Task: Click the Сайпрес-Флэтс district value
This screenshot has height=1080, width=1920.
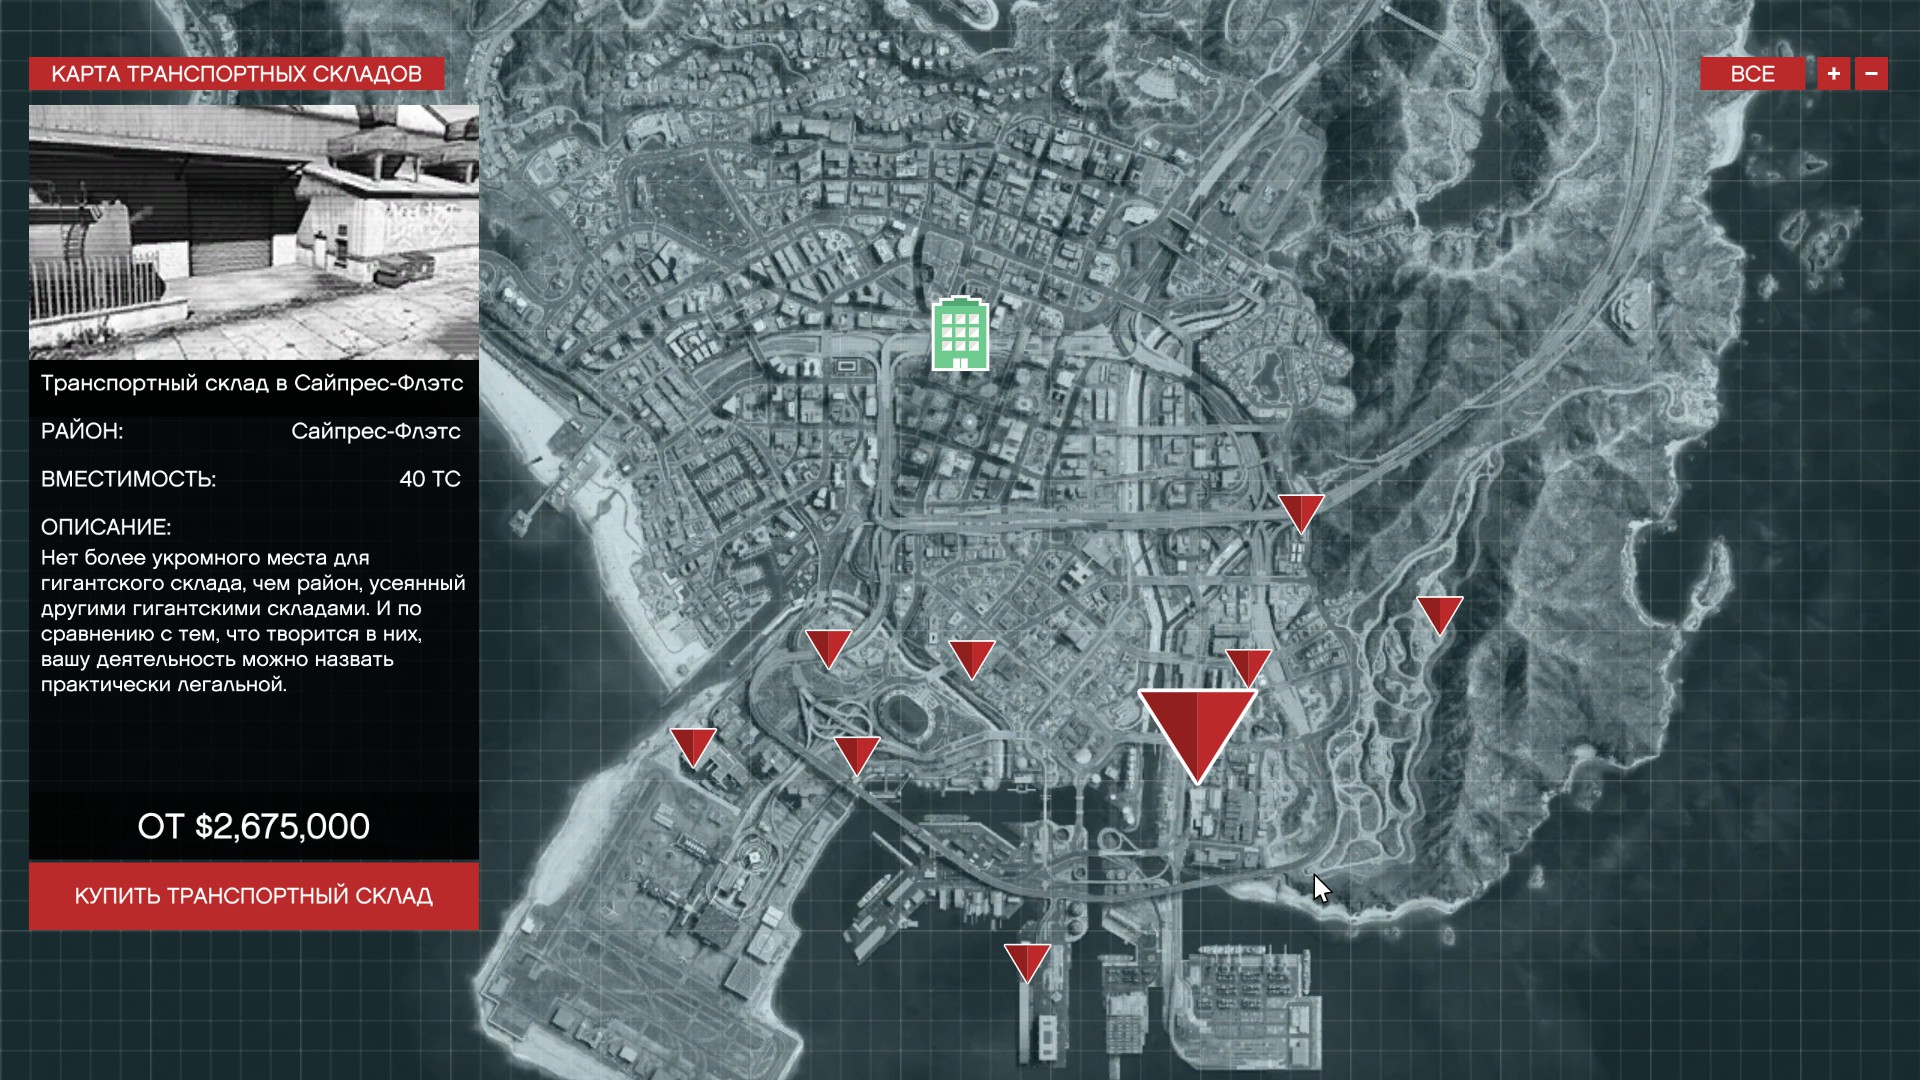Action: point(376,431)
